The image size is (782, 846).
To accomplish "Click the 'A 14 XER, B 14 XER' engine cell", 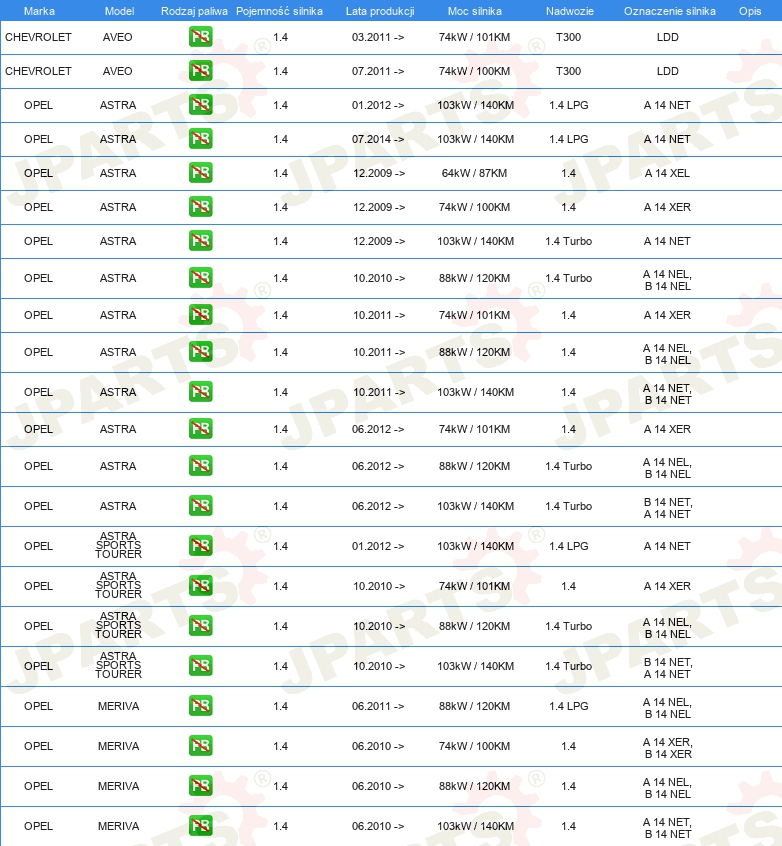I will pos(668,748).
